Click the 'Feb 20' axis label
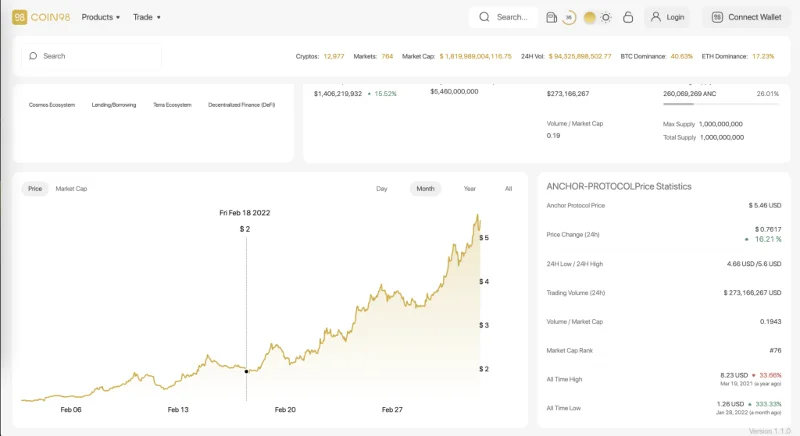Image resolution: width=800 pixels, height=436 pixels. pyautogui.click(x=285, y=409)
